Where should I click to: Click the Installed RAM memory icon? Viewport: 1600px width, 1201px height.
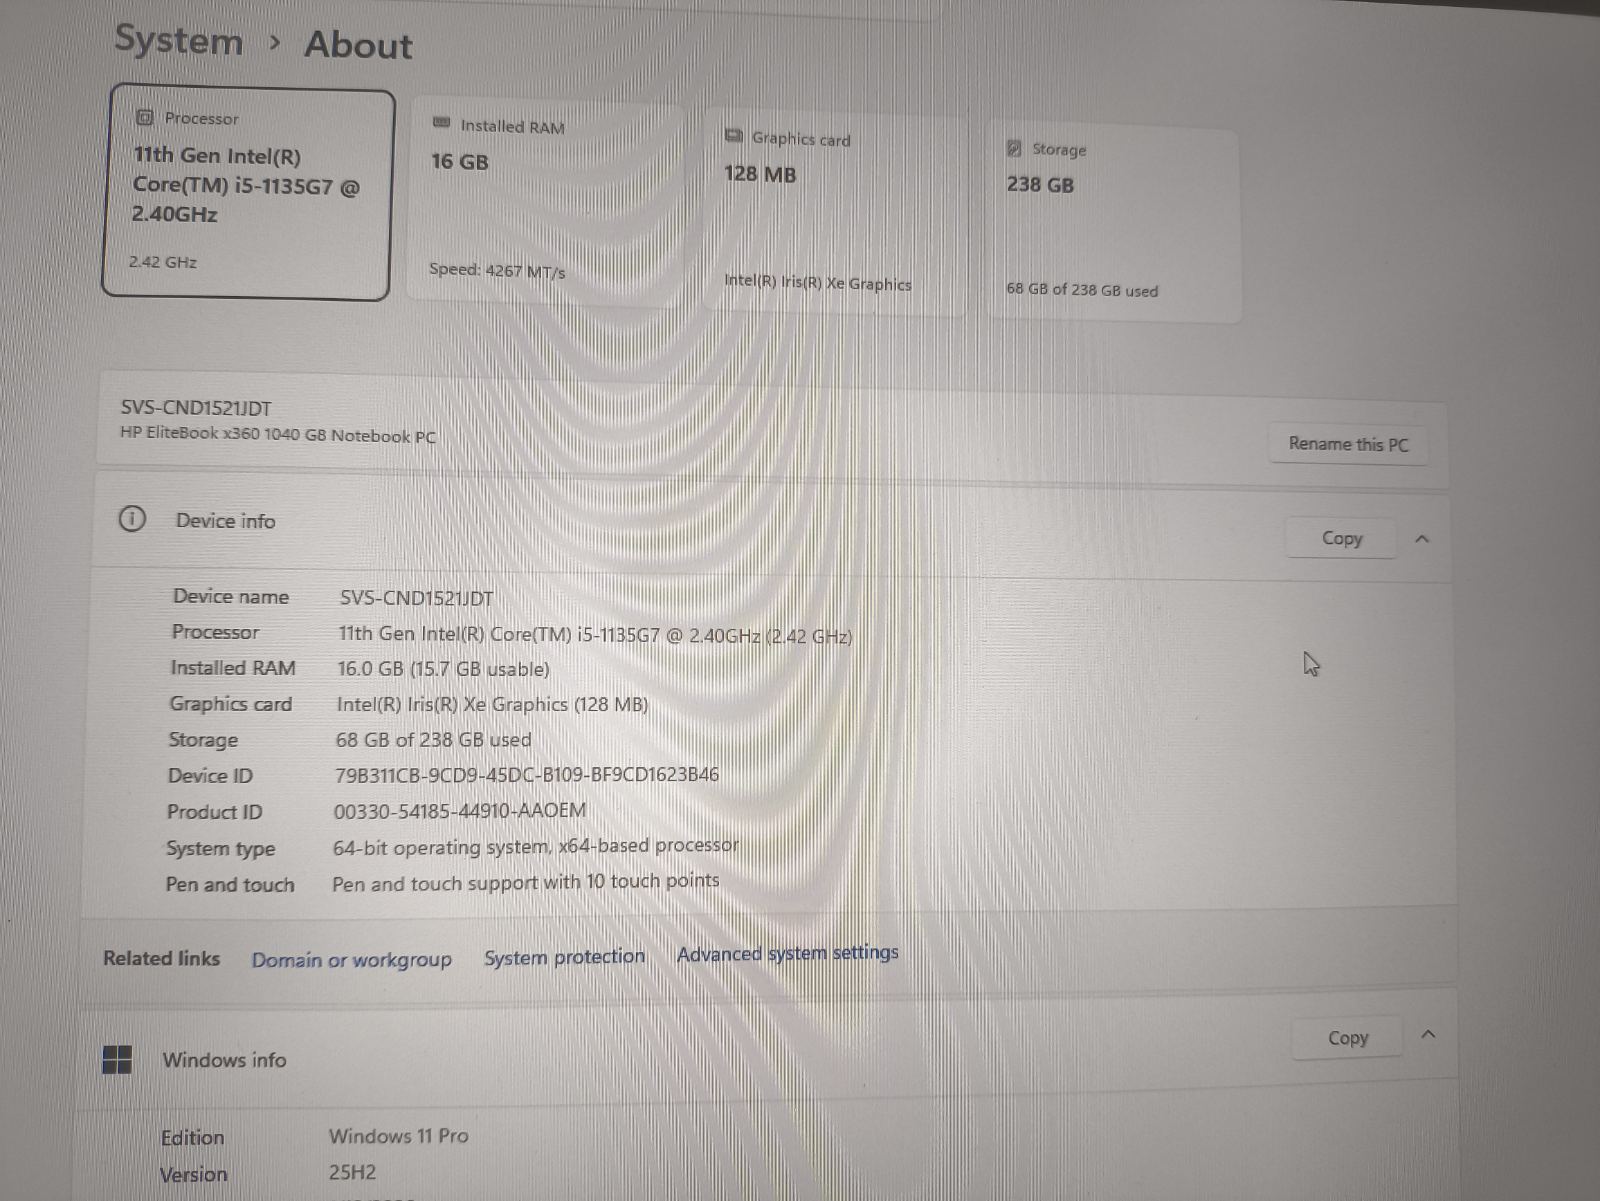click(441, 123)
